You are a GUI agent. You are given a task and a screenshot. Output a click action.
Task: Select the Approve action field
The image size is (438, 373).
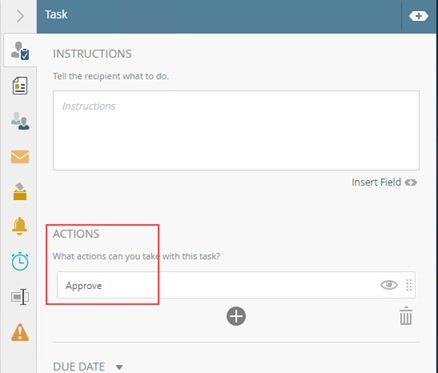point(236,285)
